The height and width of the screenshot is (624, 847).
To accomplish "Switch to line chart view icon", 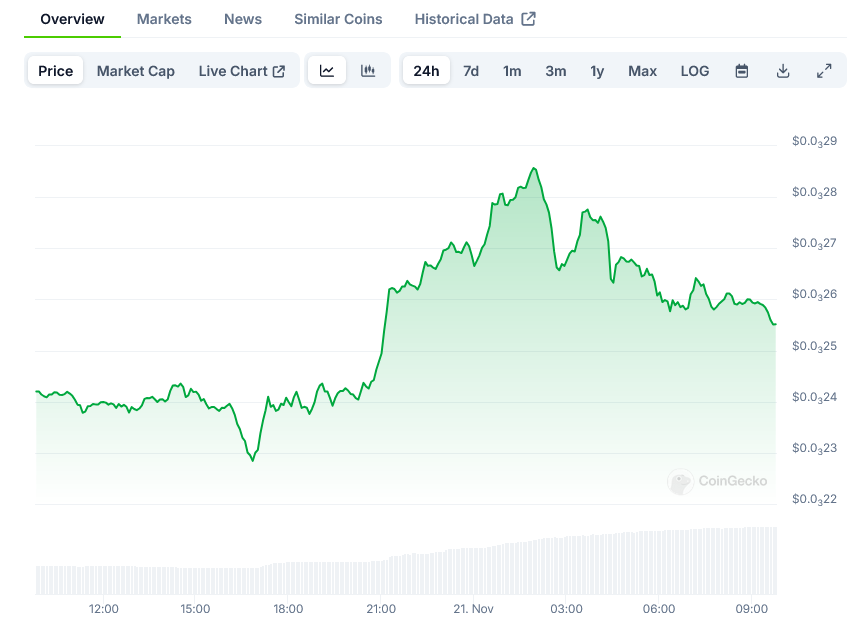I will [x=327, y=71].
